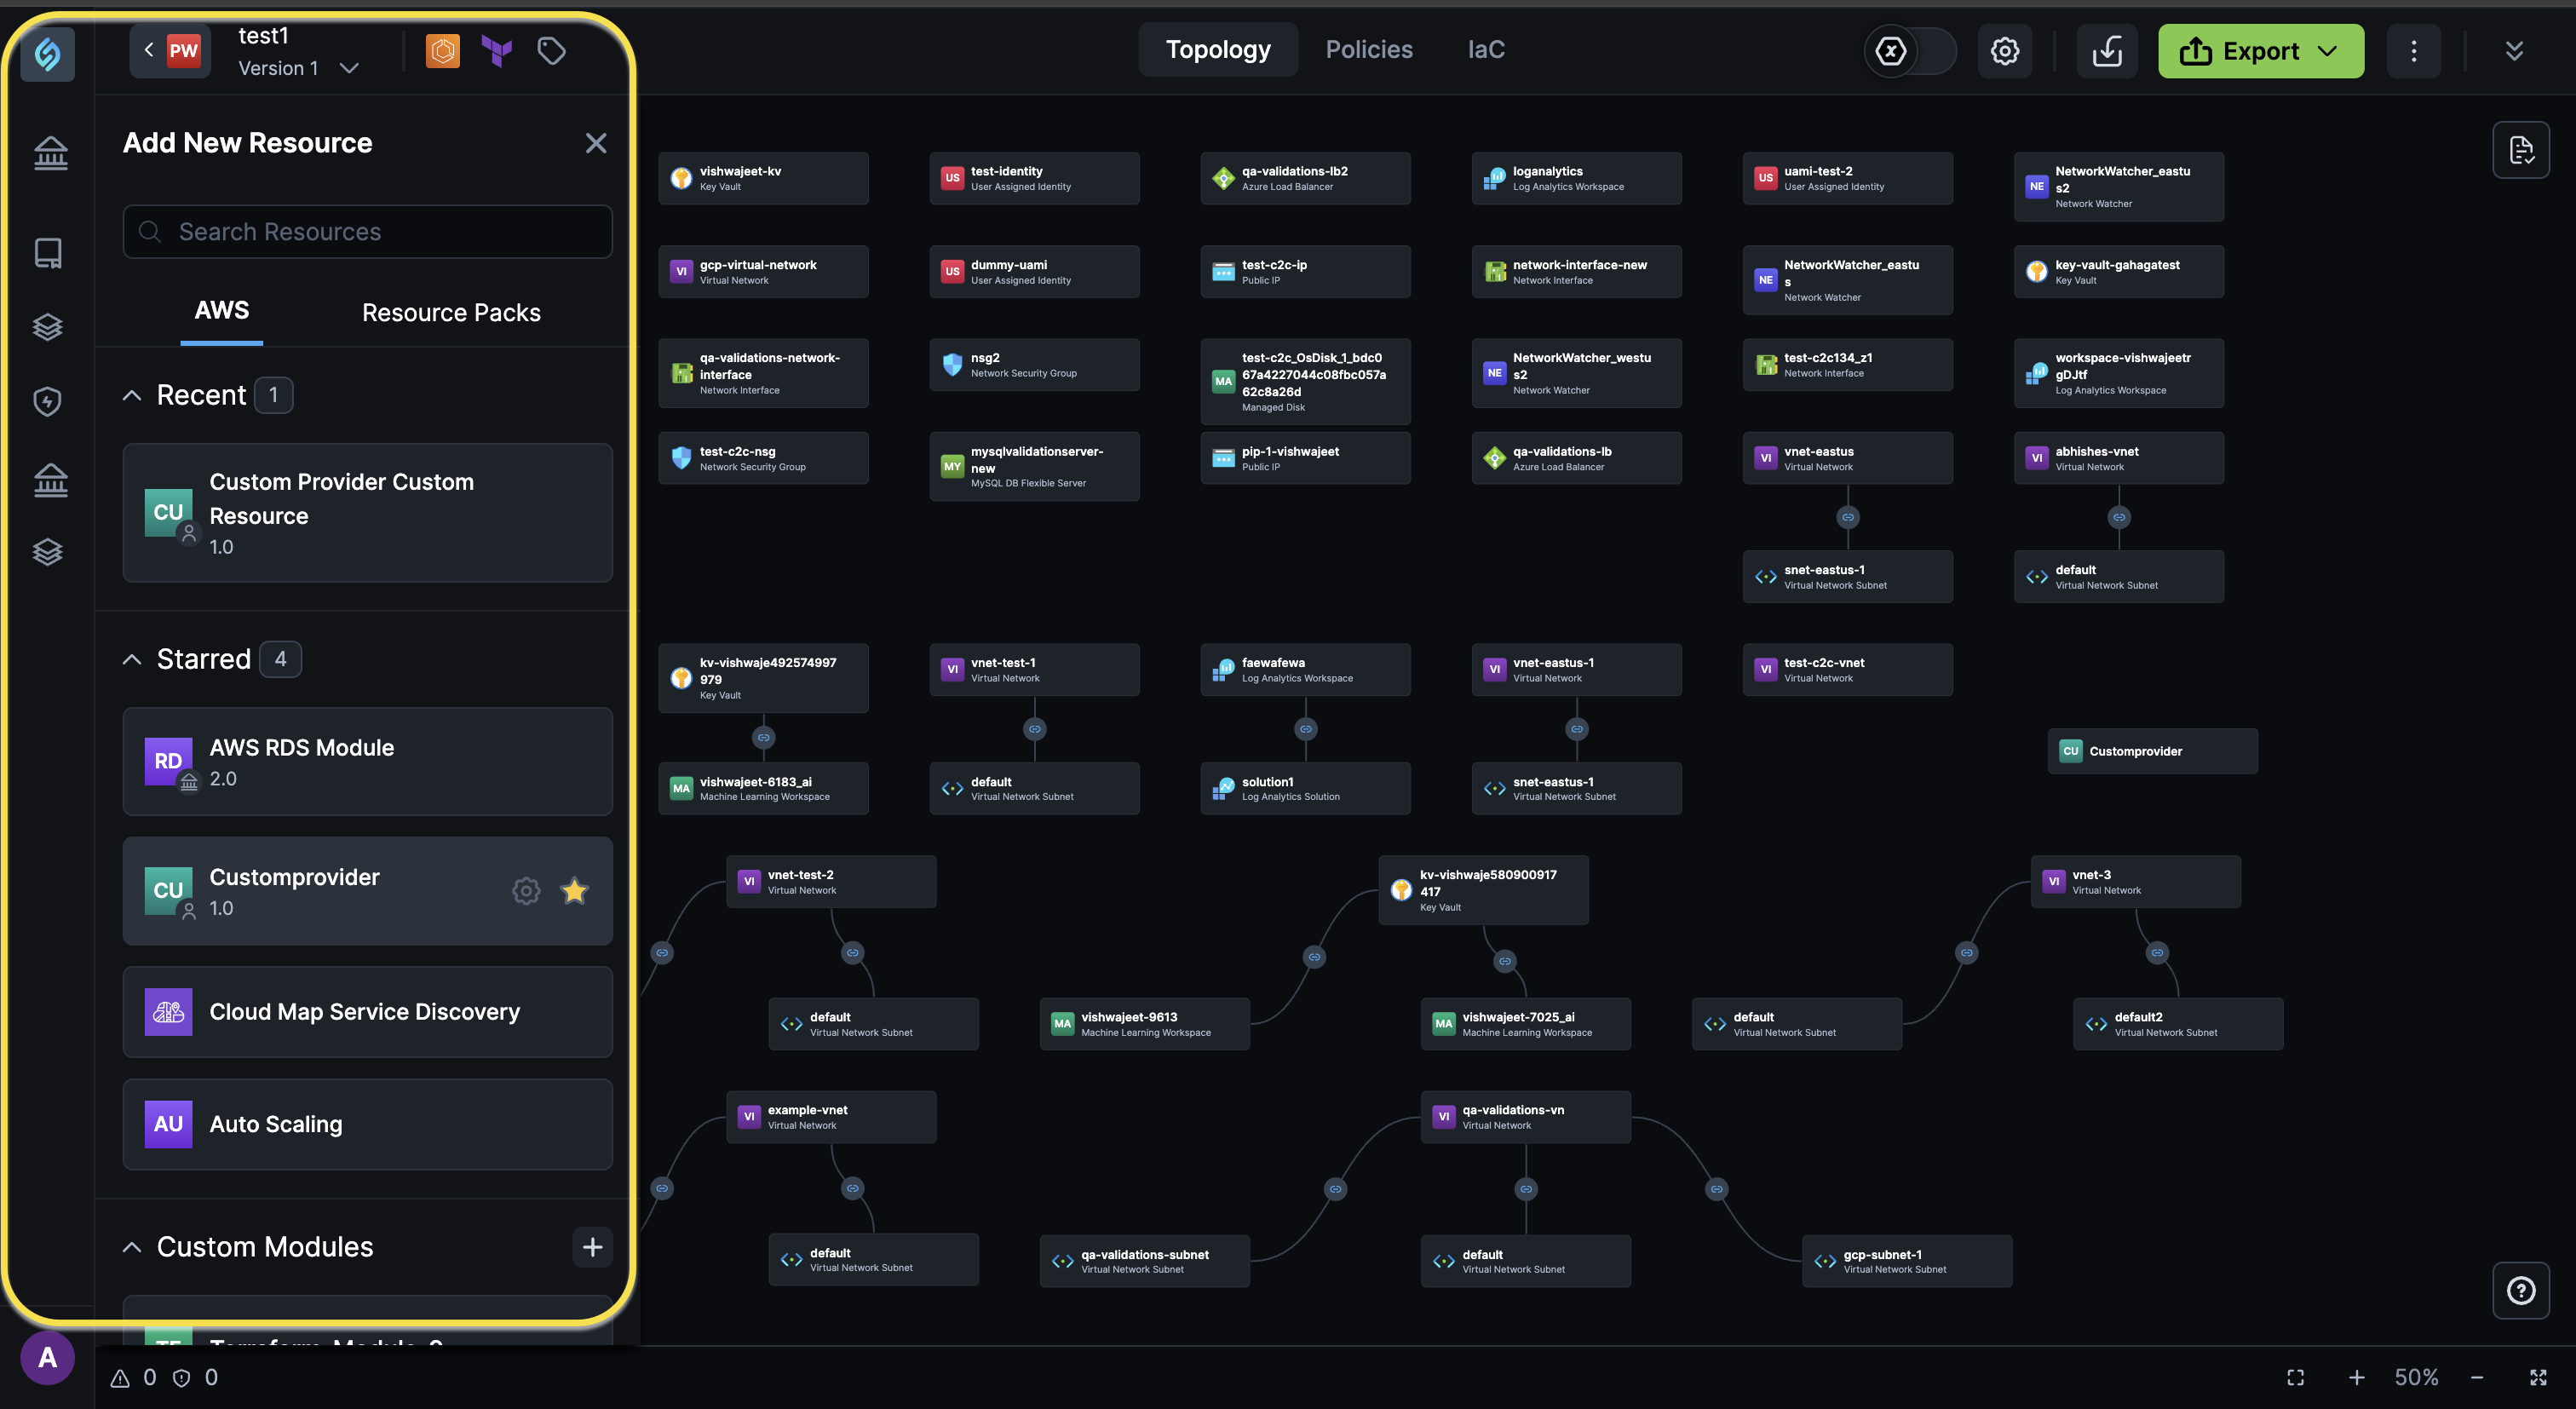Click the Terraform icon in header

click(x=496, y=50)
